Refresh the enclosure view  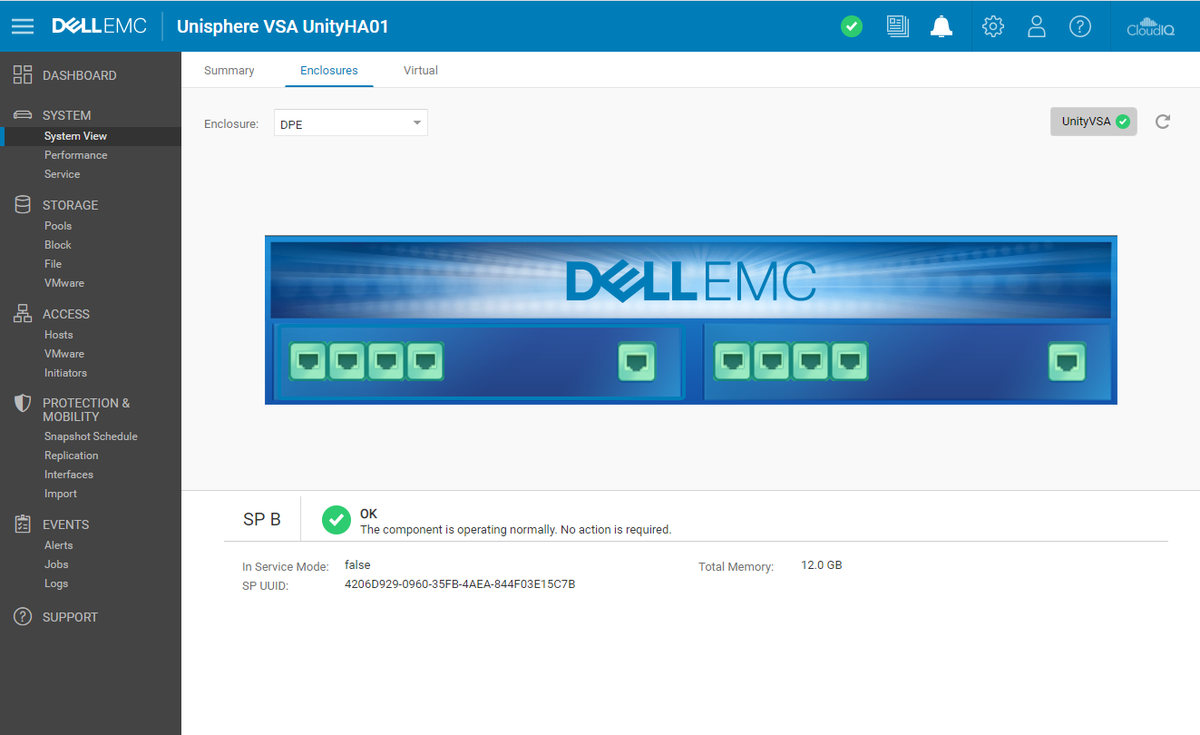click(x=1162, y=122)
